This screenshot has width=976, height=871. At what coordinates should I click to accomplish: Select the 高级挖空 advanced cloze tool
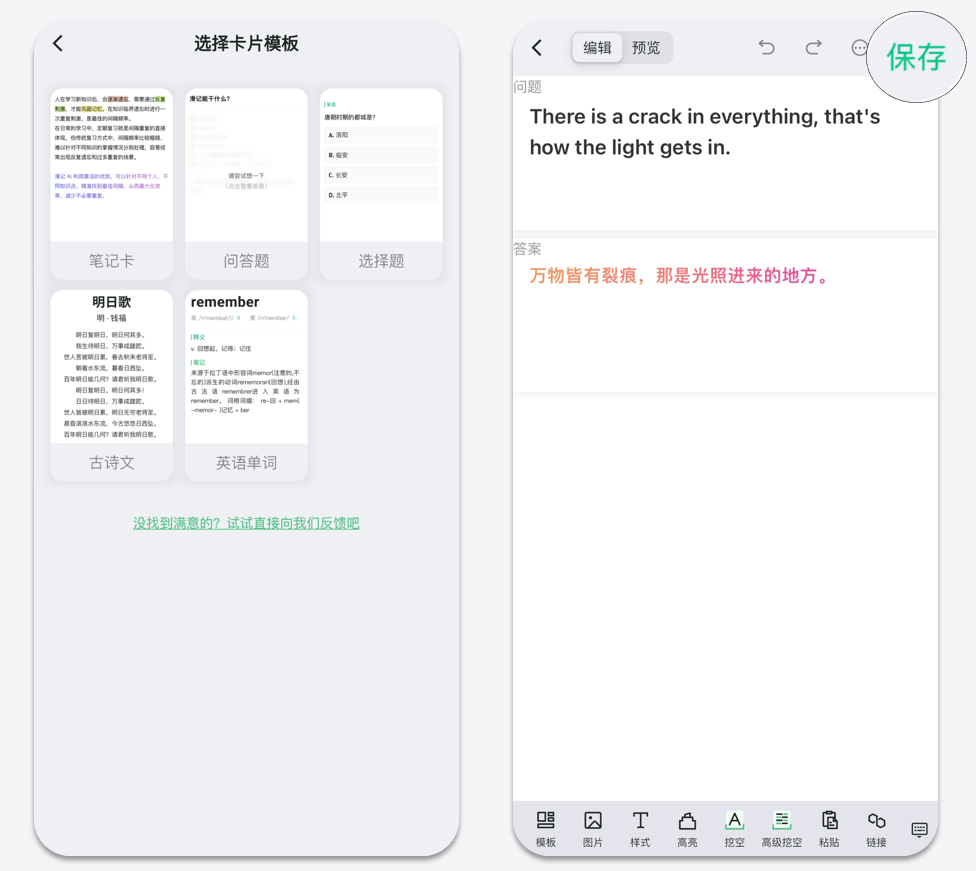pos(782,828)
